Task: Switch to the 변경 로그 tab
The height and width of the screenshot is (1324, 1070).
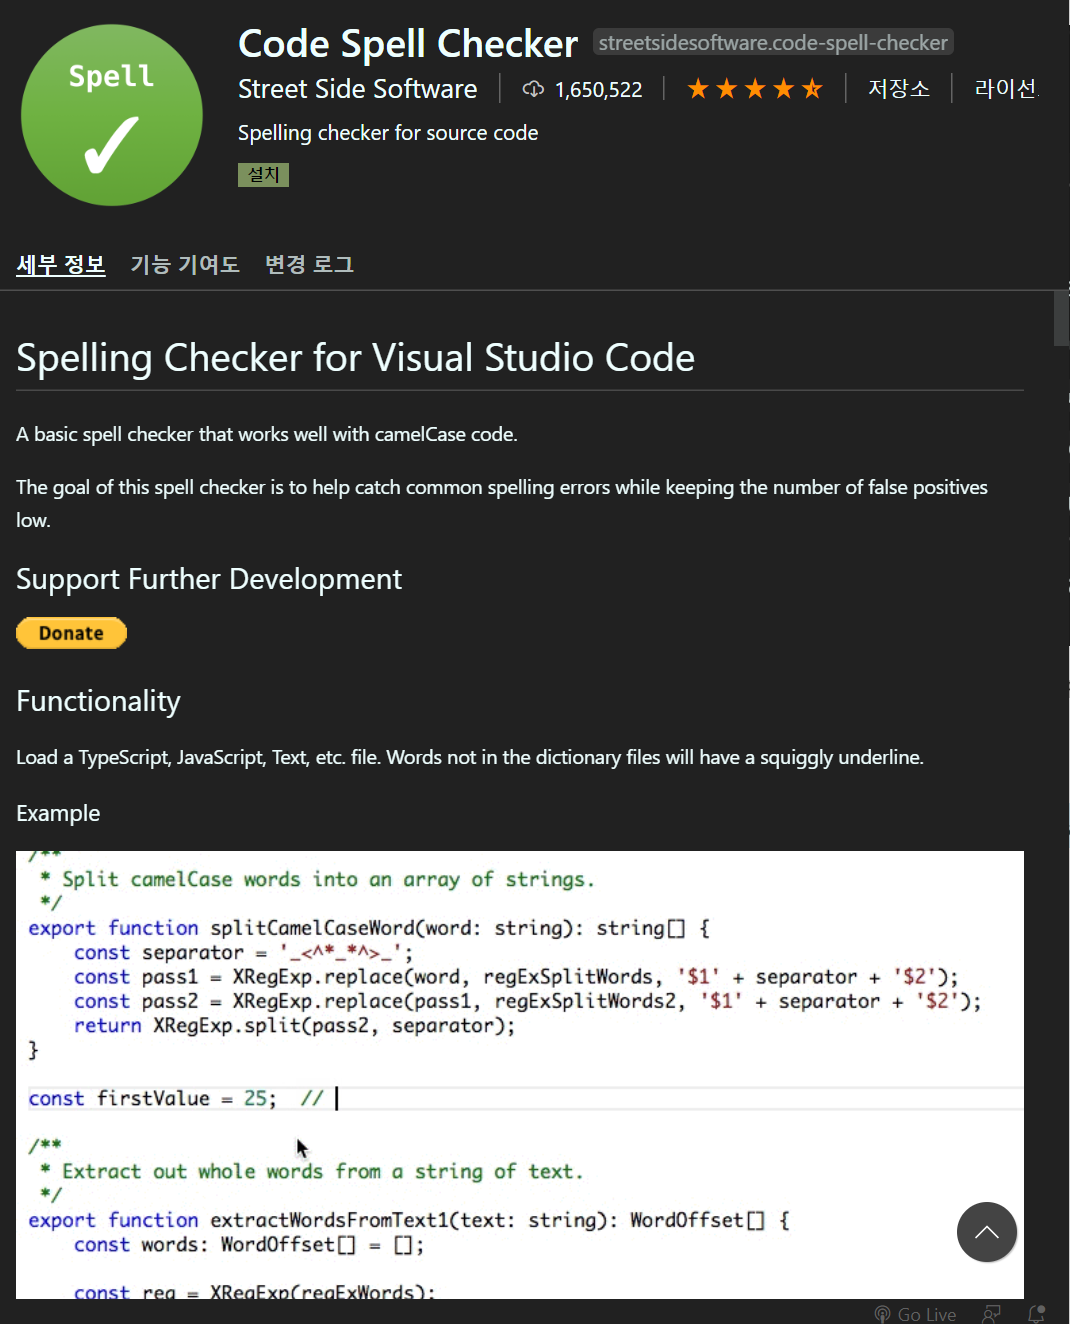Action: click(x=309, y=265)
